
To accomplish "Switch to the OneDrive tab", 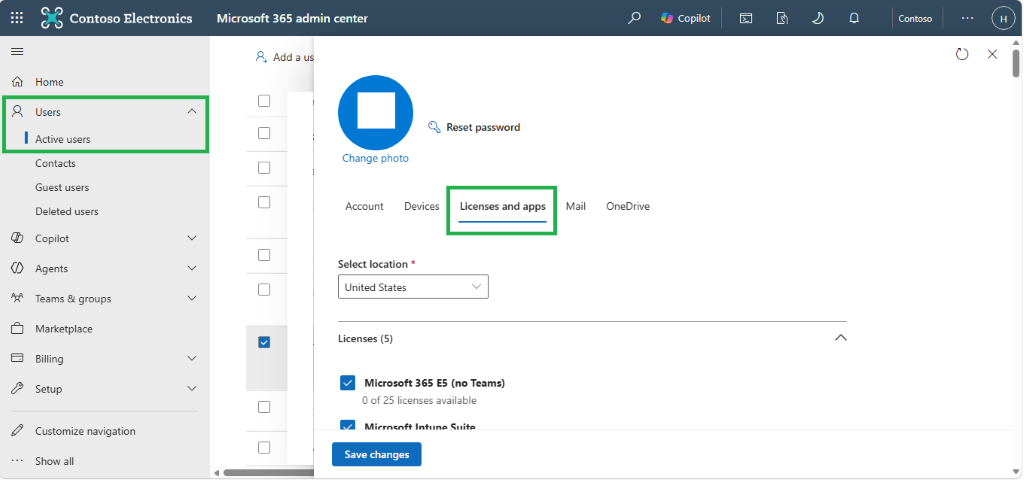I will (x=628, y=206).
